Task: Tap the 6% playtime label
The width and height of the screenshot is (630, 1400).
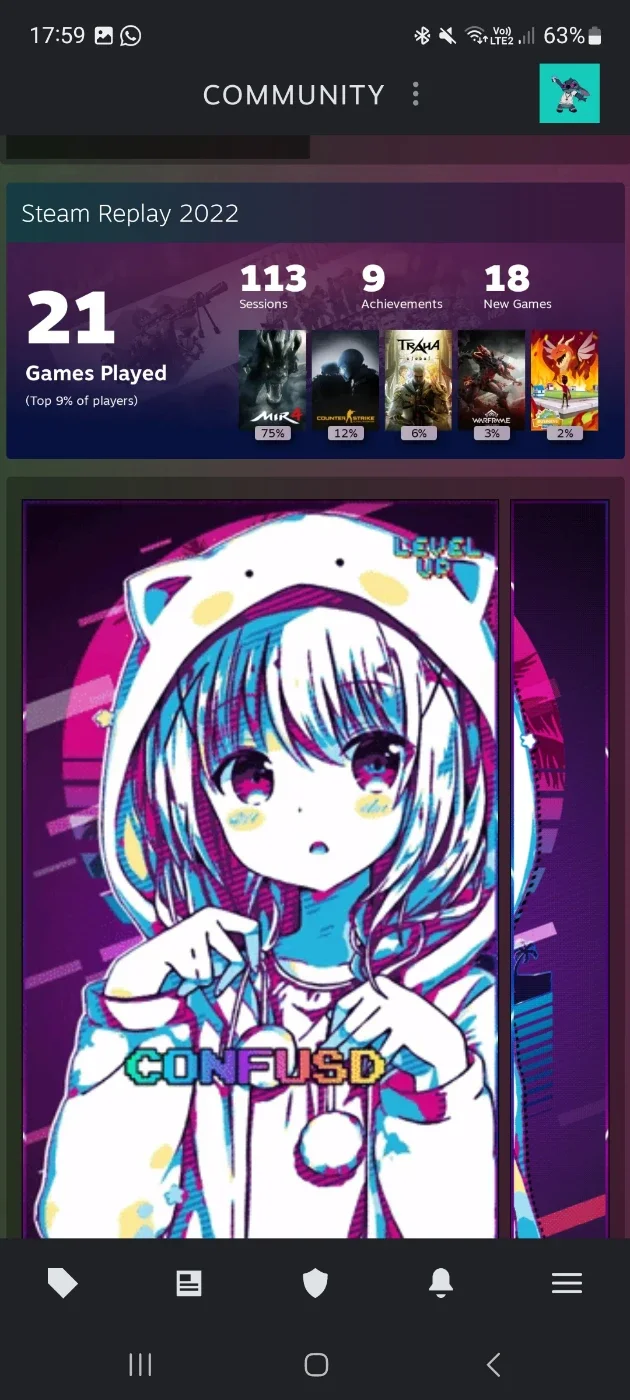Action: click(418, 433)
